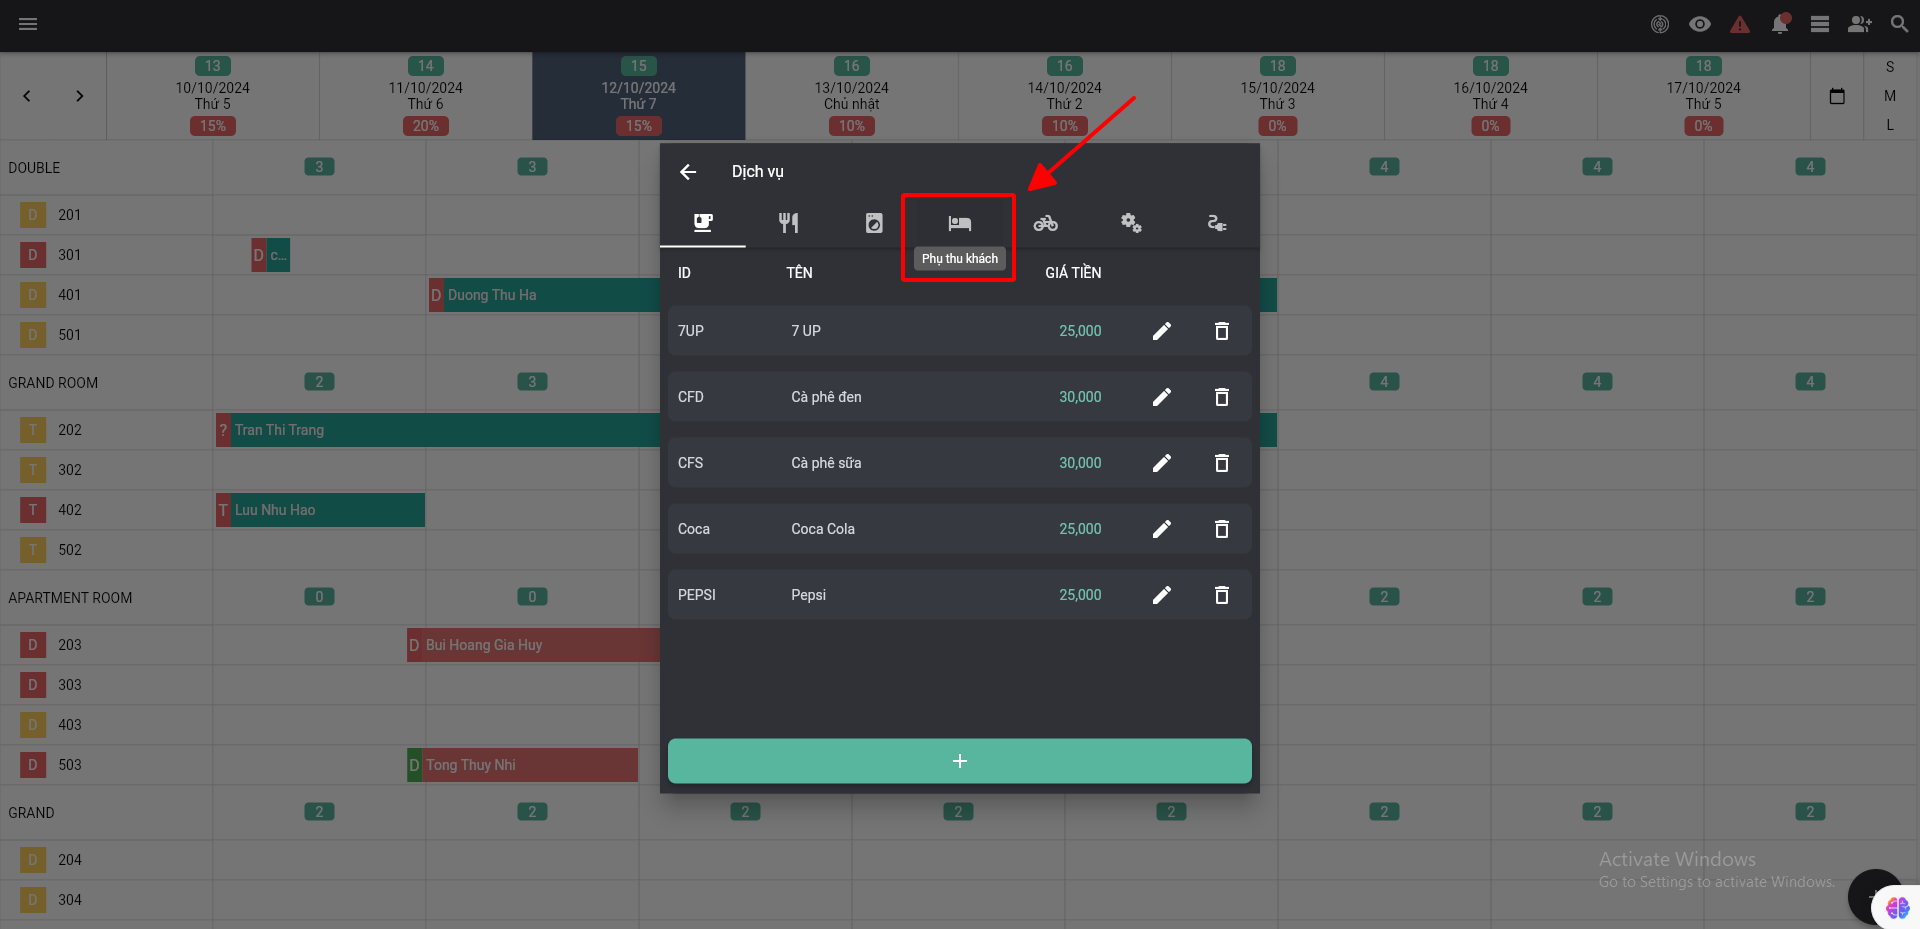1920x929 pixels.
Task: Switch to L view size
Action: pyautogui.click(x=1890, y=125)
